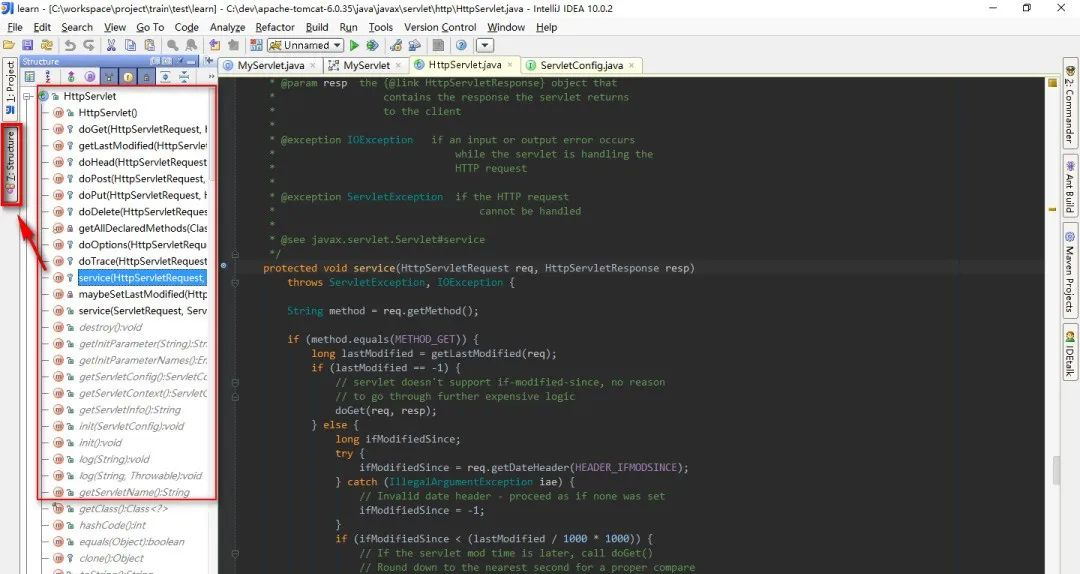Viewport: 1080px width, 574px height.
Task: Click the yellow warning mark in the error stripe
Action: click(1052, 209)
